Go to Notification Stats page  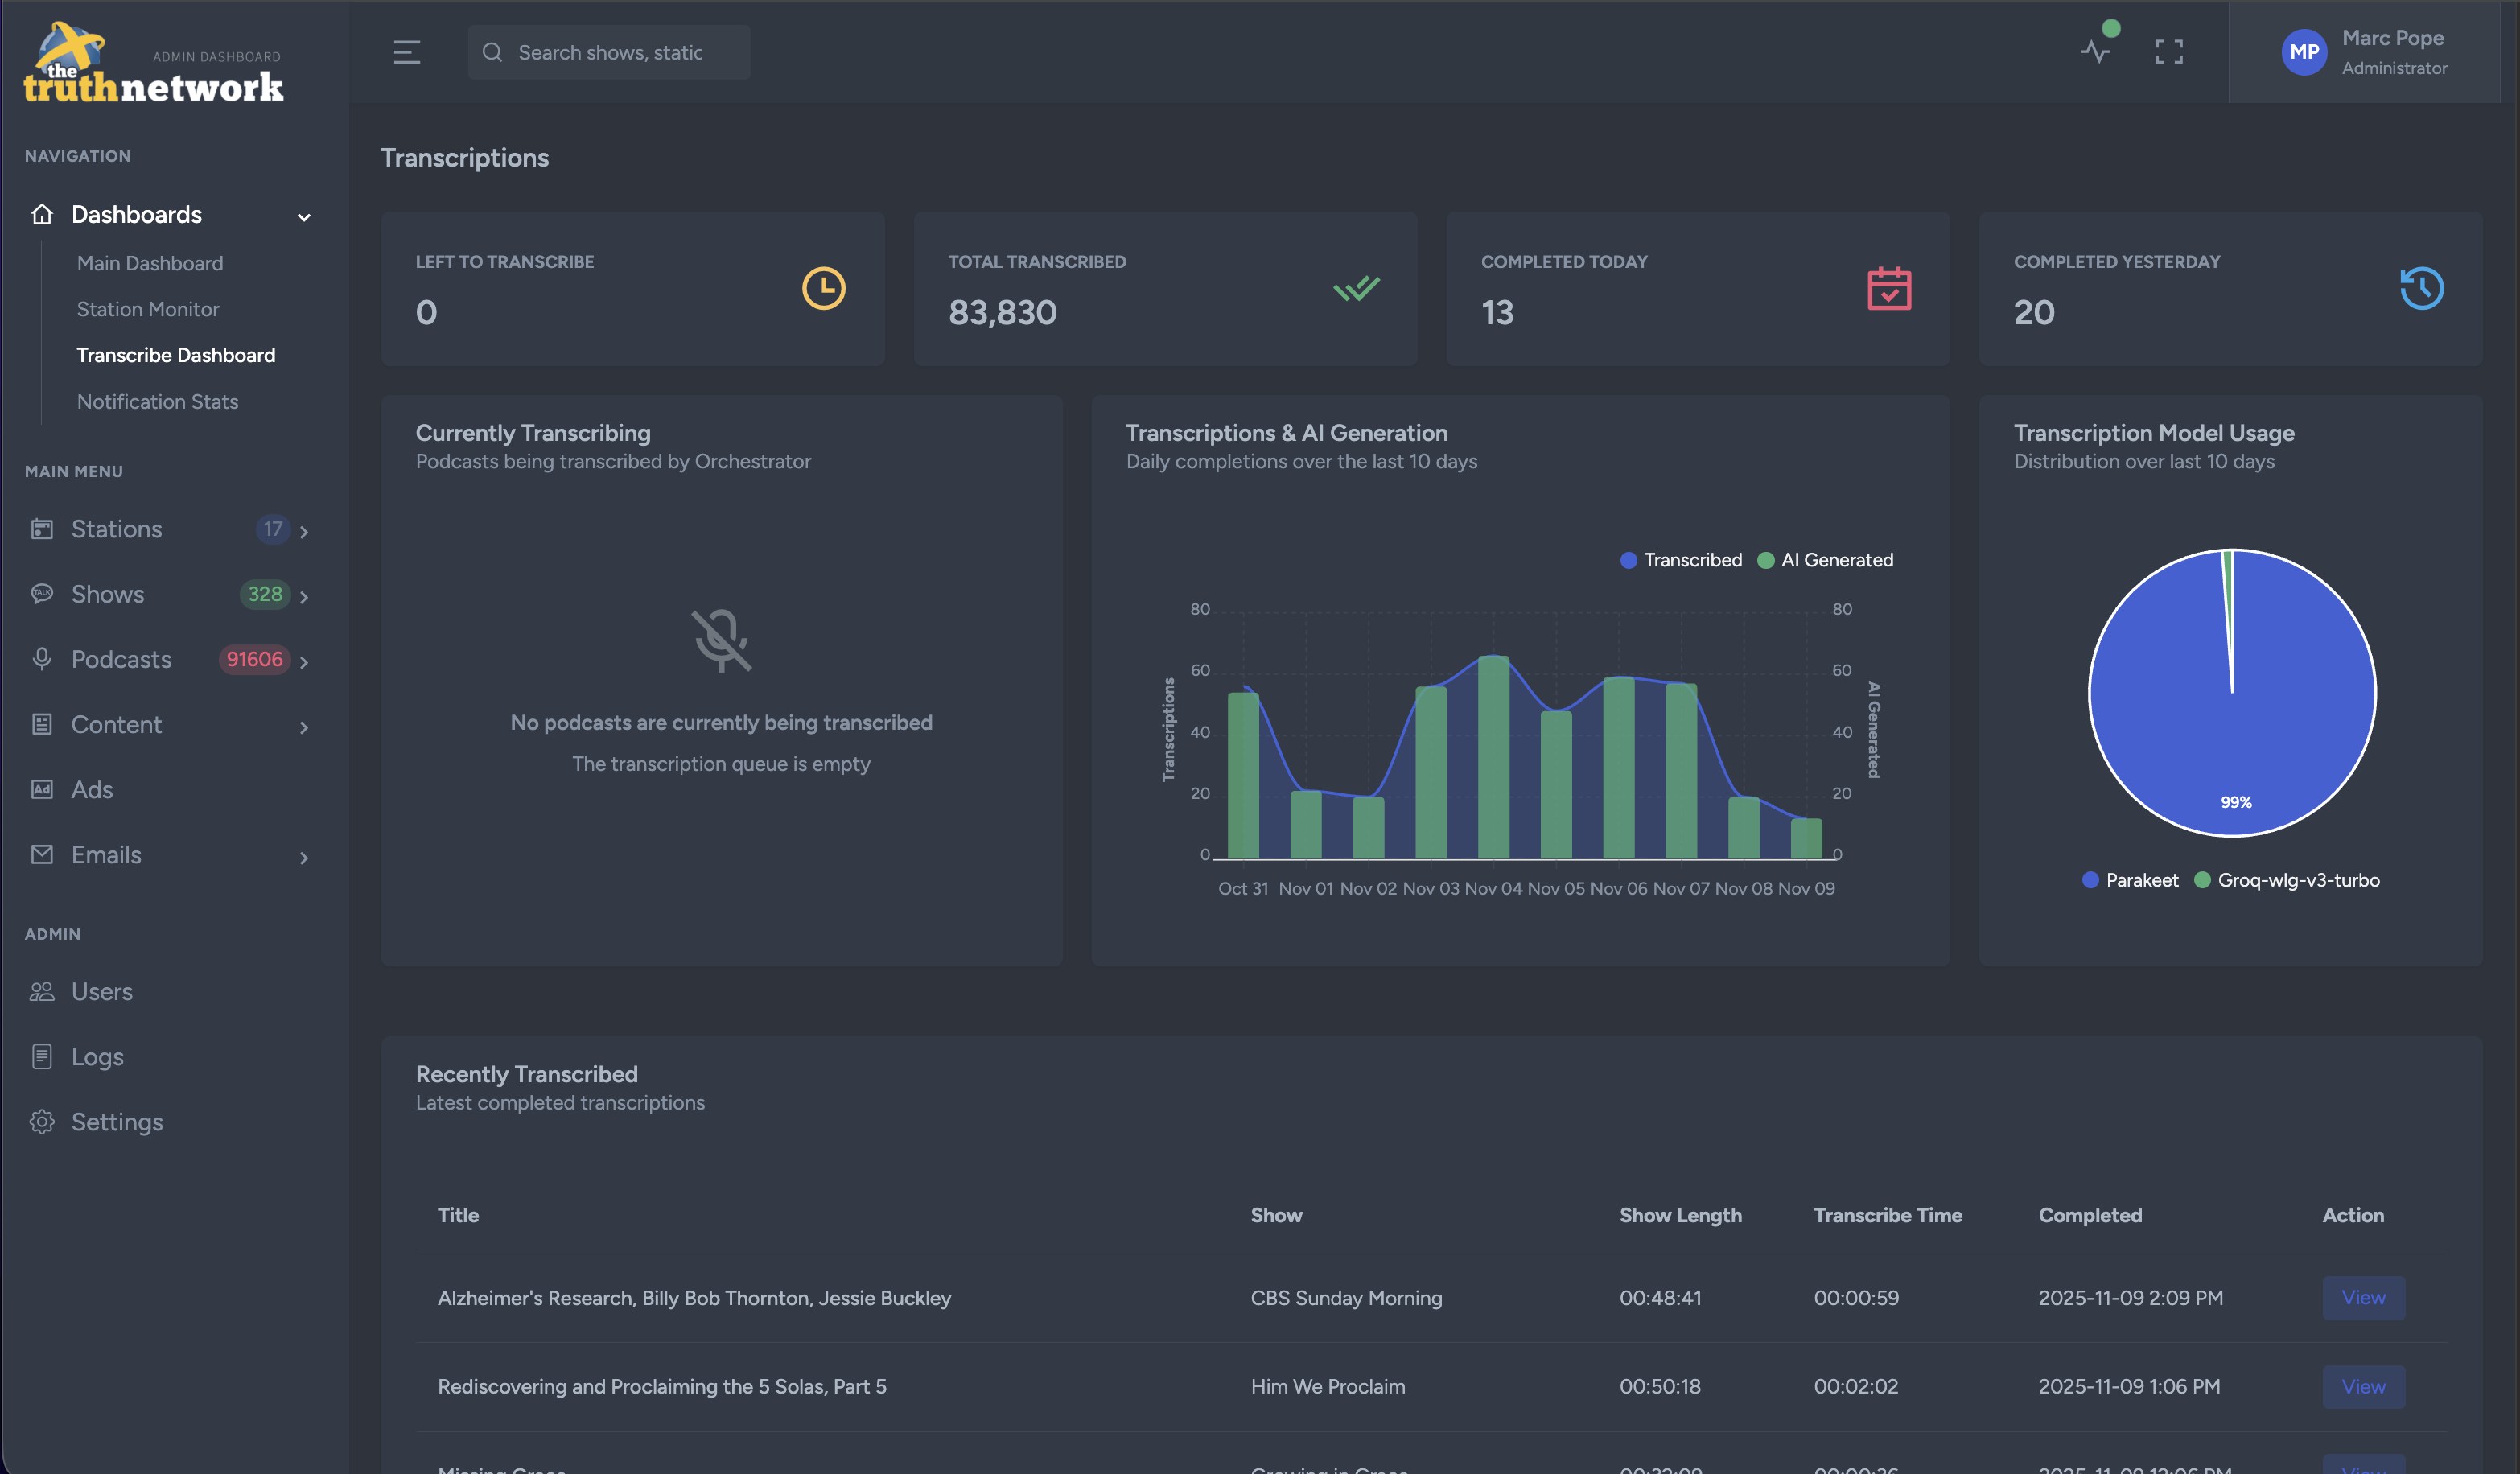pos(158,401)
